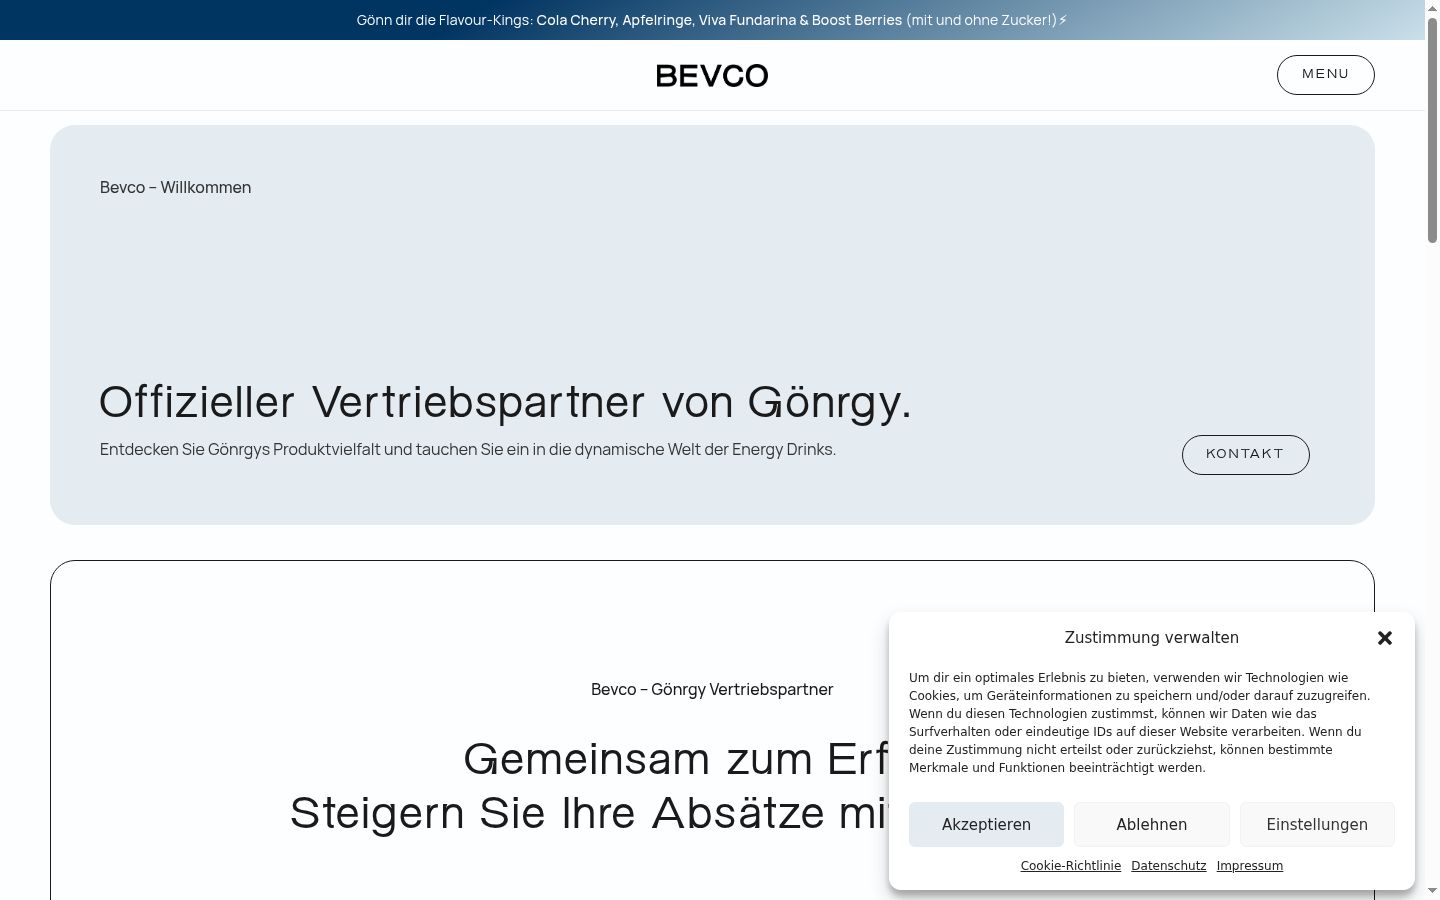This screenshot has width=1440, height=900.
Task: Close the cookie consent dialog
Action: pyautogui.click(x=1385, y=638)
